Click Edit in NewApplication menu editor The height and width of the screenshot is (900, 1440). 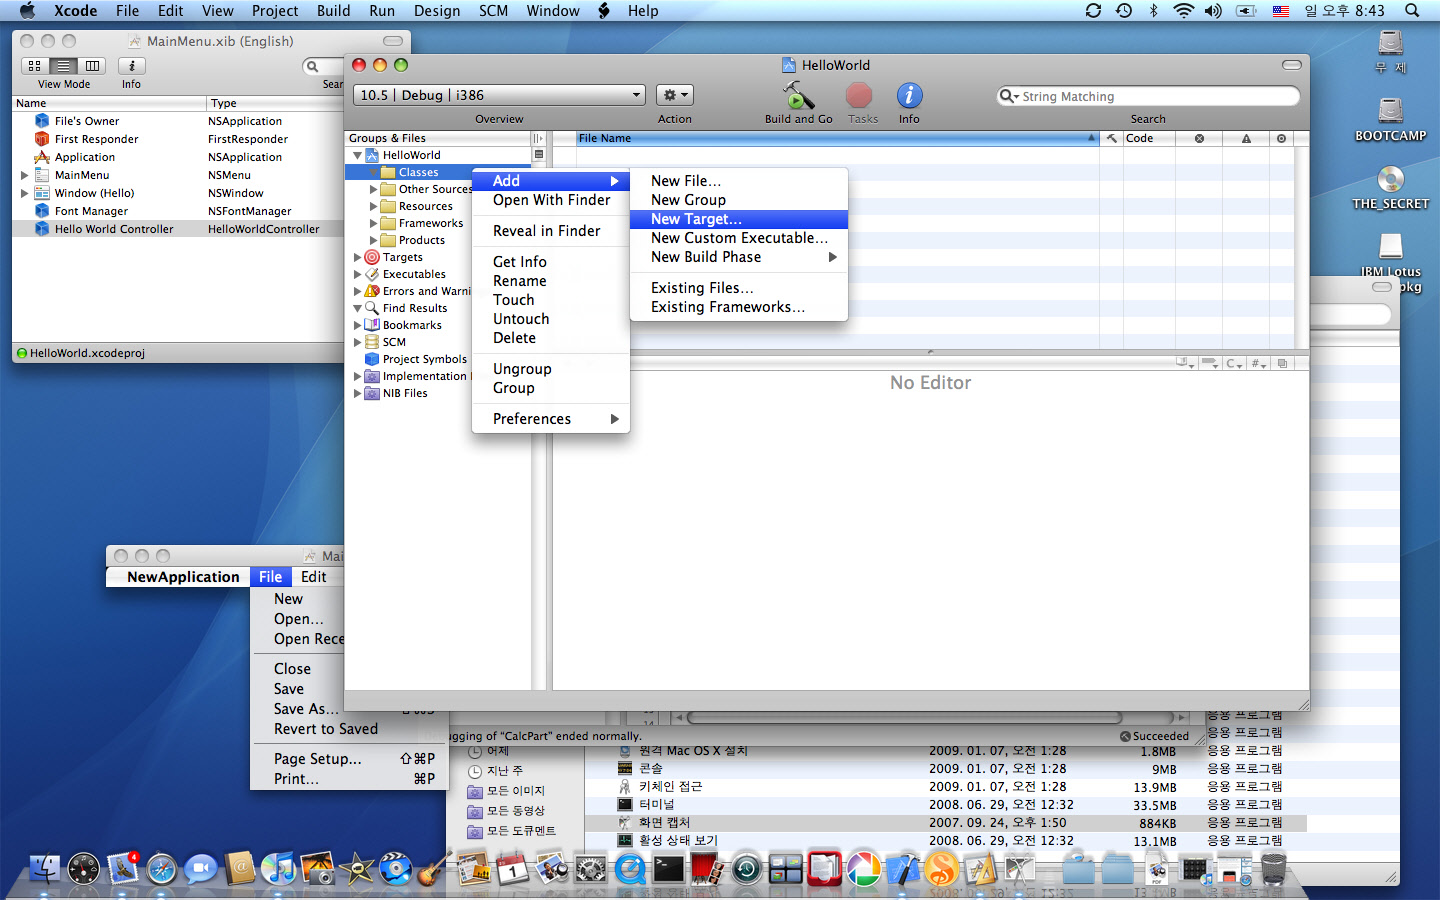click(x=313, y=577)
